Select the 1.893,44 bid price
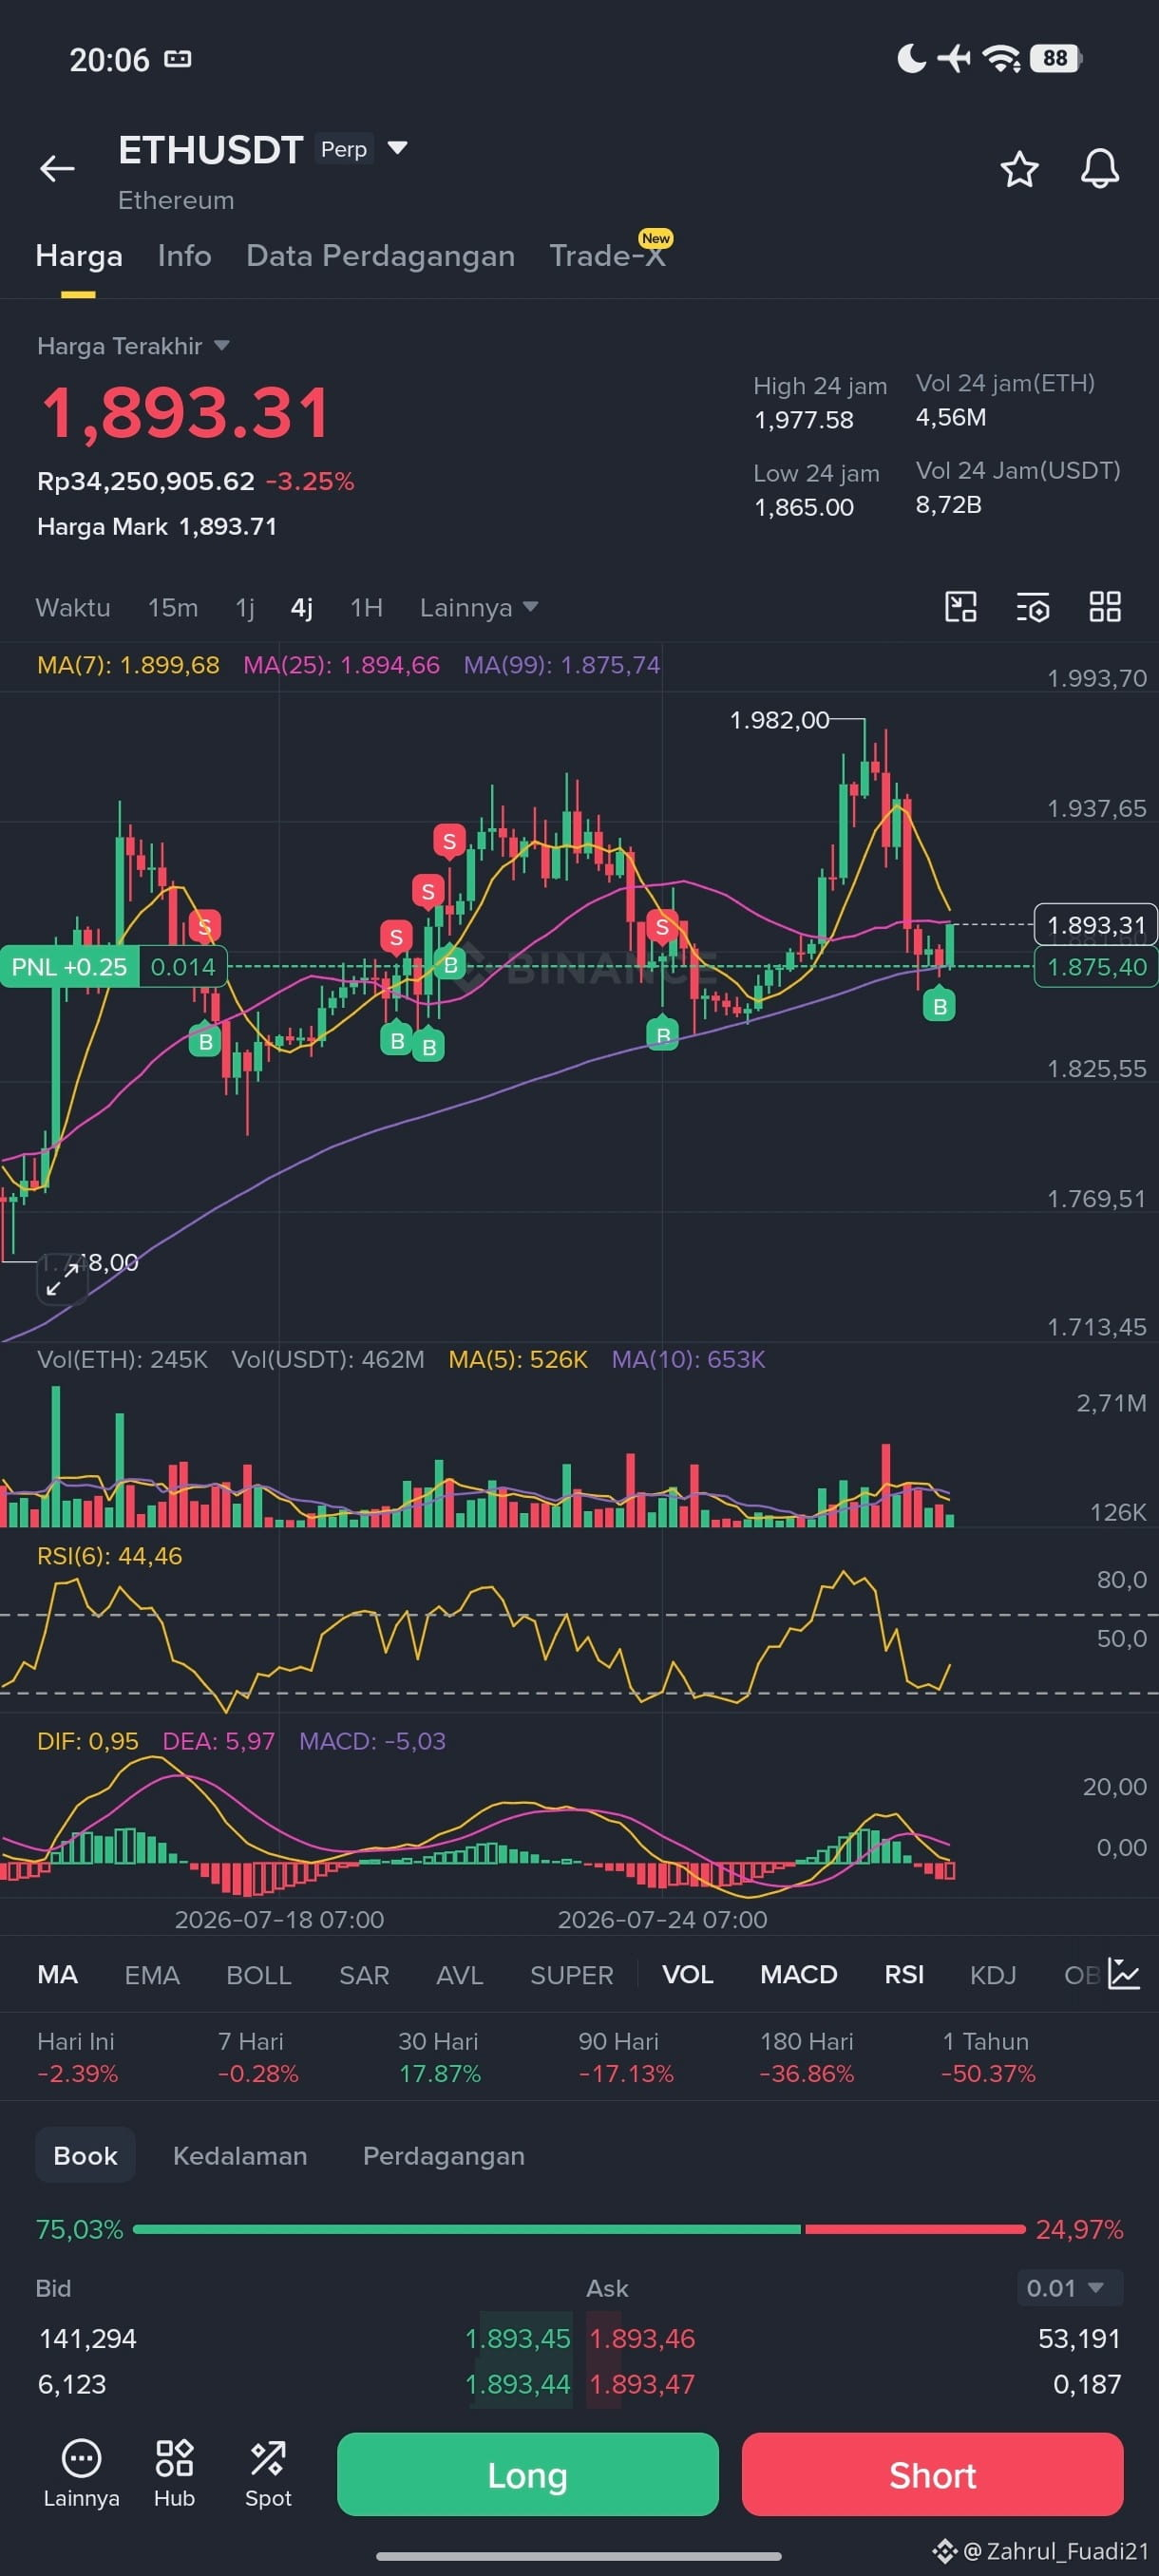1159x2576 pixels. pyautogui.click(x=518, y=2384)
